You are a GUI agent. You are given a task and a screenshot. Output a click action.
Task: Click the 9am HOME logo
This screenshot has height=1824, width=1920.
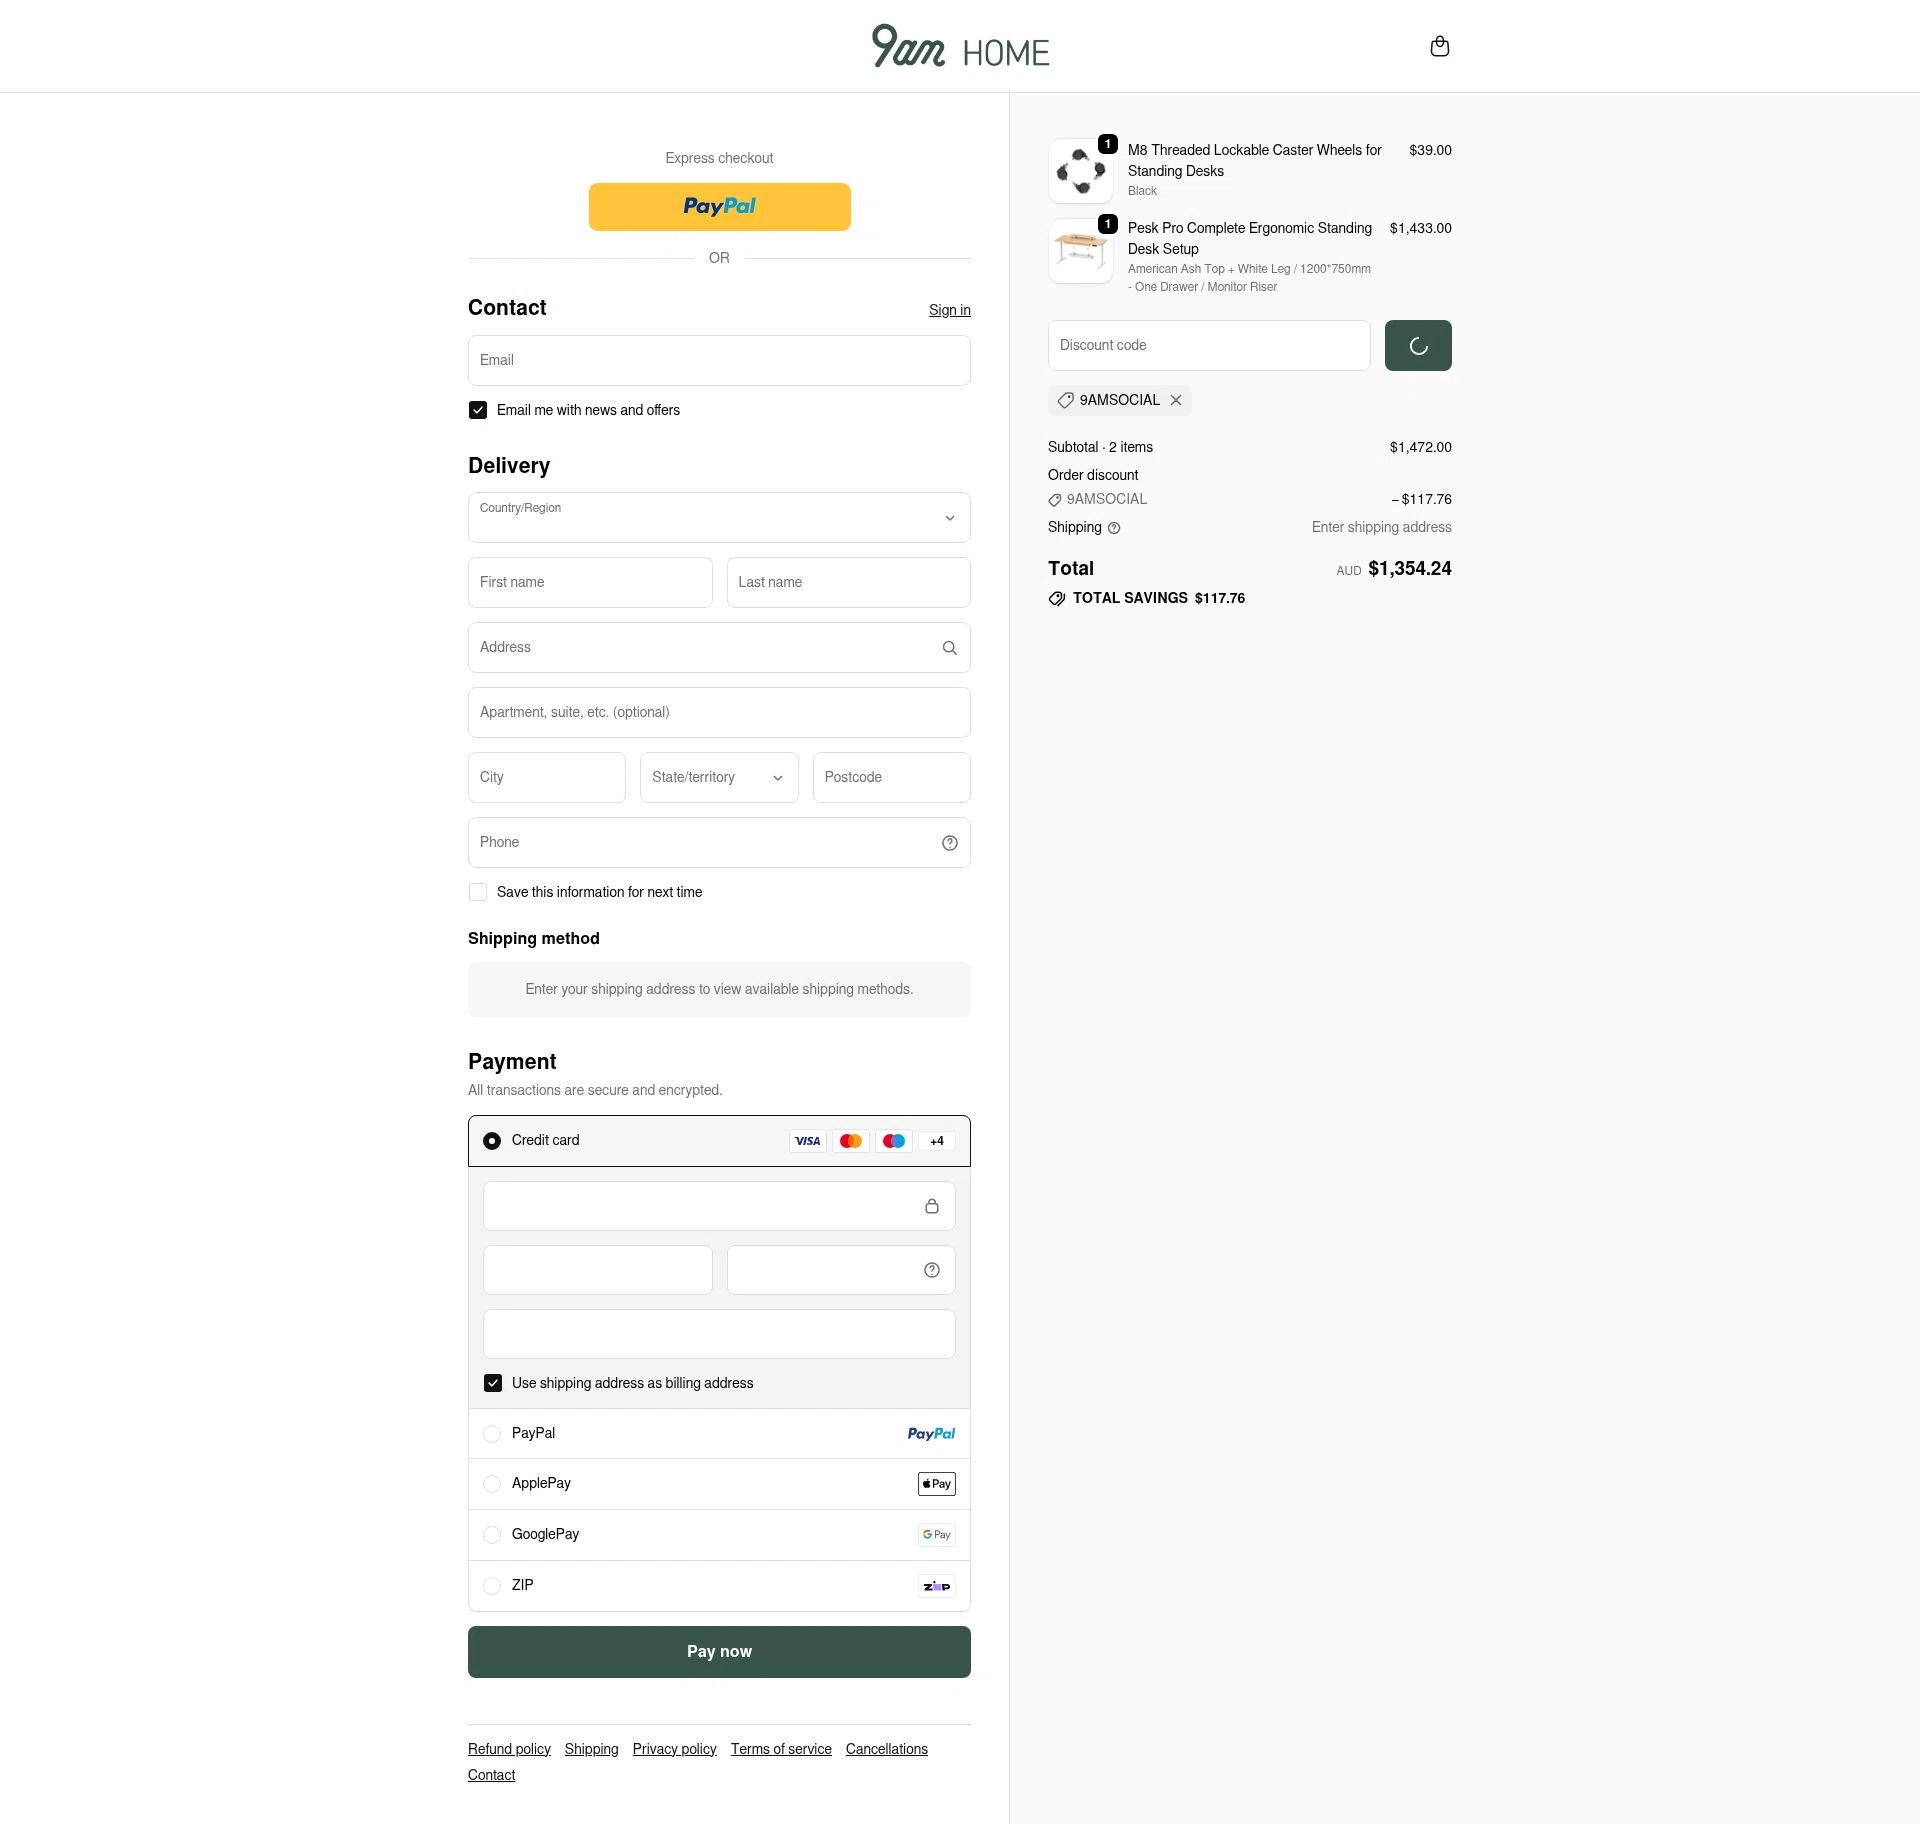pyautogui.click(x=960, y=46)
